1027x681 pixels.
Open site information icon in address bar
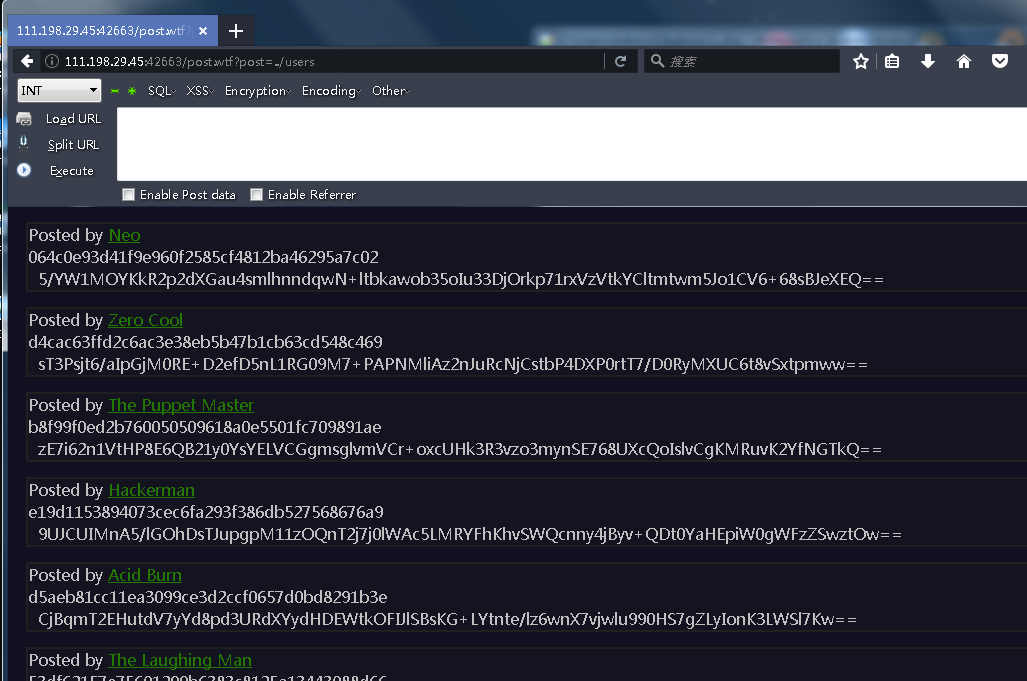click(x=52, y=62)
